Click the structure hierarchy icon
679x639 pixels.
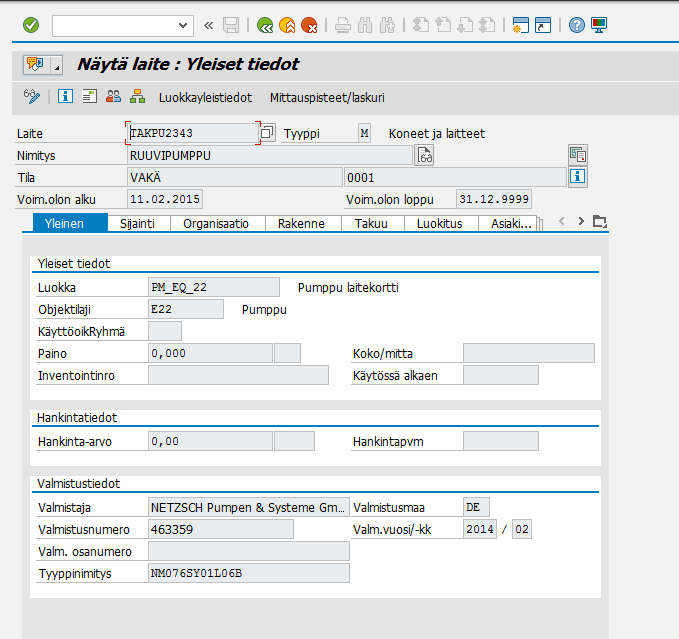coord(137,96)
